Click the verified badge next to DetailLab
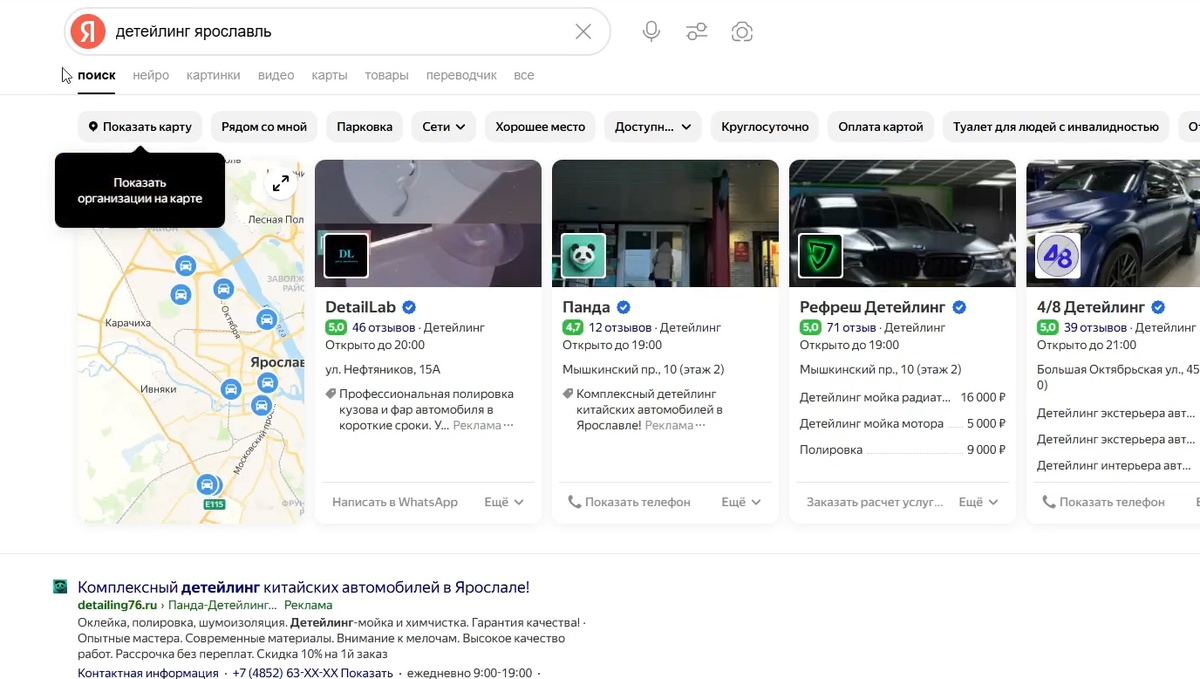 click(x=409, y=307)
